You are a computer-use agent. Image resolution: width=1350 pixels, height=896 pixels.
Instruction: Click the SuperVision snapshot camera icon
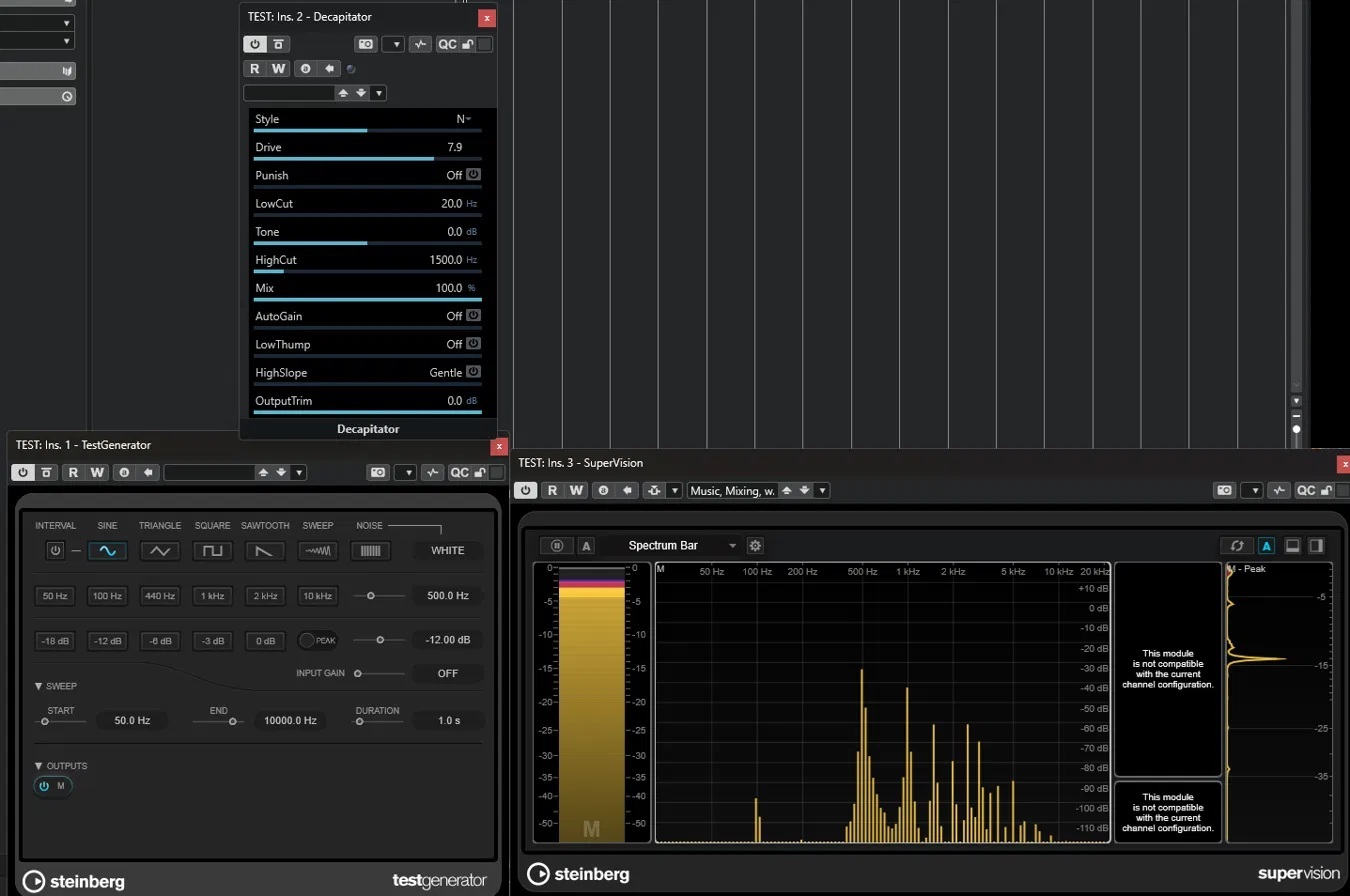pos(1225,490)
